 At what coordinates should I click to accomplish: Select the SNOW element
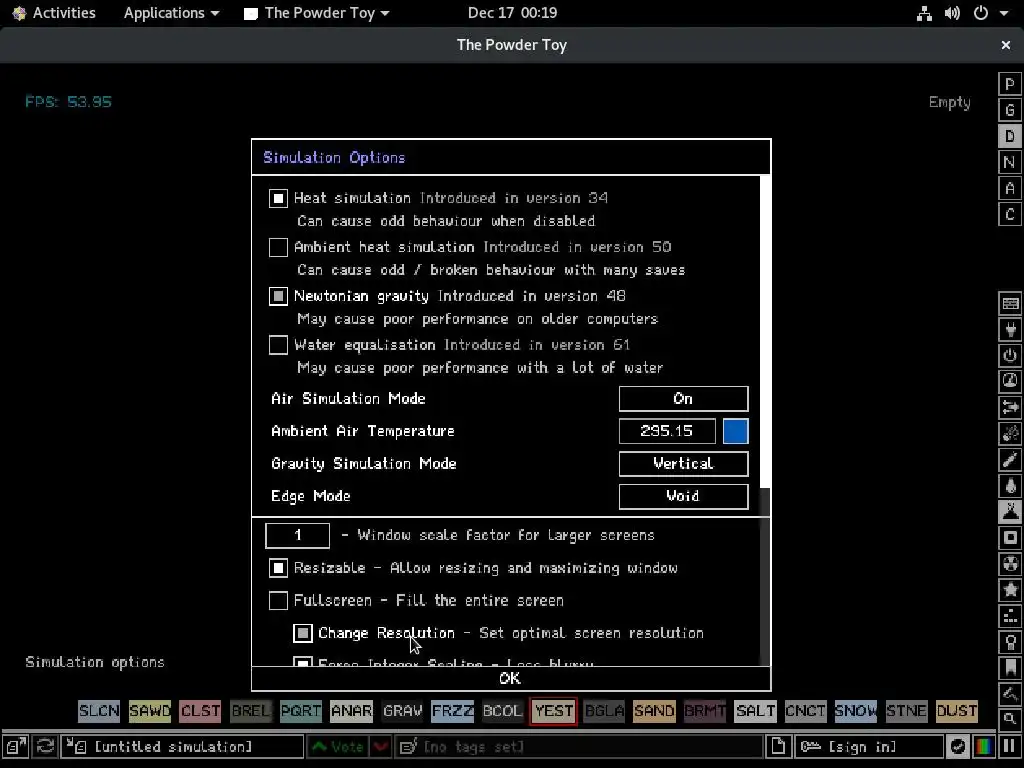tap(856, 711)
